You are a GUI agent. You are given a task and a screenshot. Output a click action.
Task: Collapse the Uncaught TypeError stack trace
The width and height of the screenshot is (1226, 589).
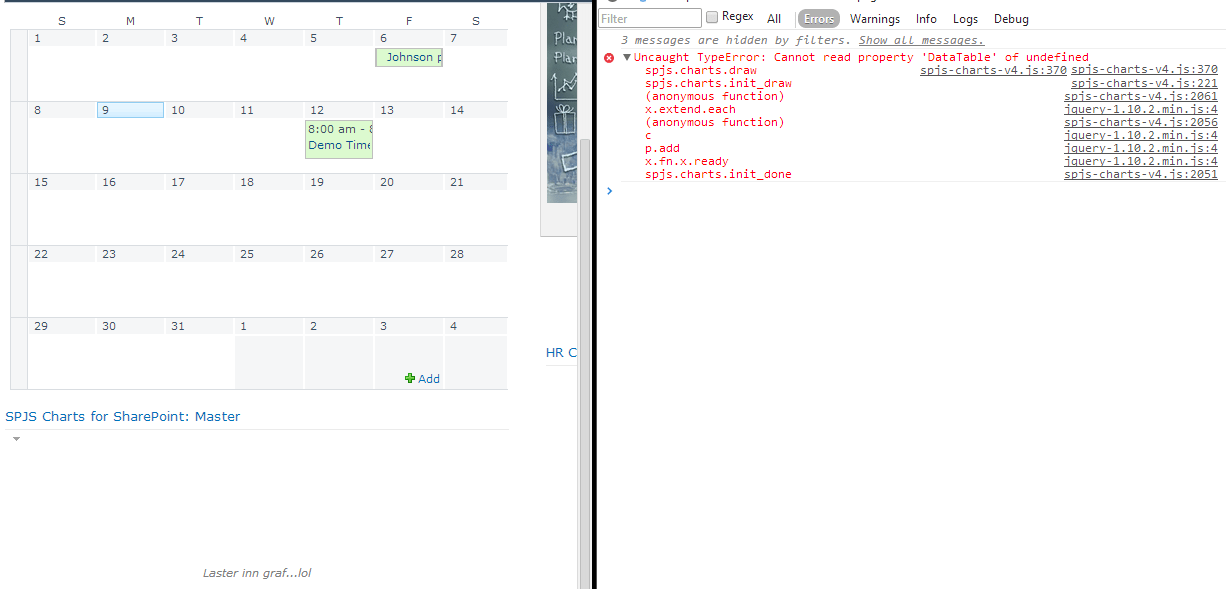click(625, 57)
